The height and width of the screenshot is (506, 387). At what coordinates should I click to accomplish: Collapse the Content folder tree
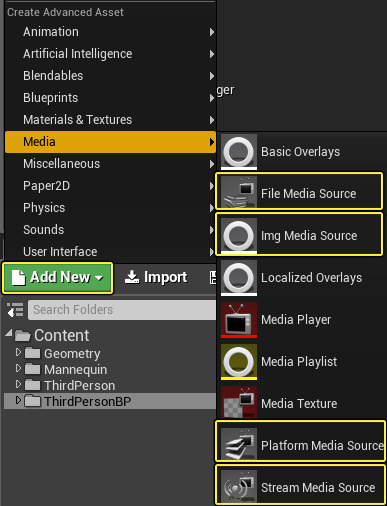click(x=9, y=333)
